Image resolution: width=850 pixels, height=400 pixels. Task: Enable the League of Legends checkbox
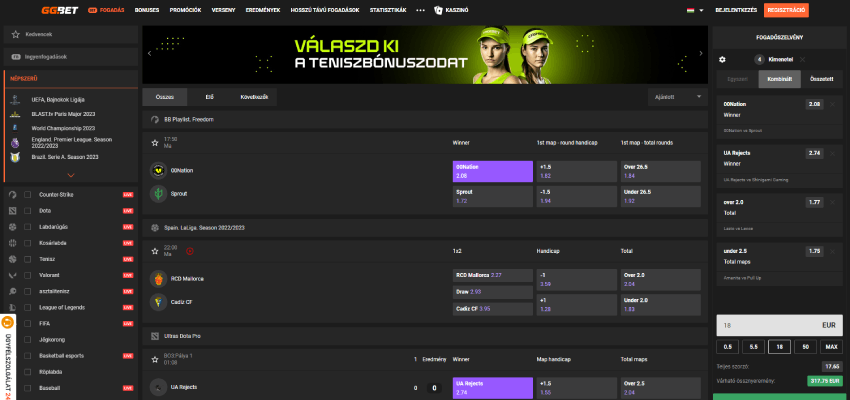coord(28,307)
